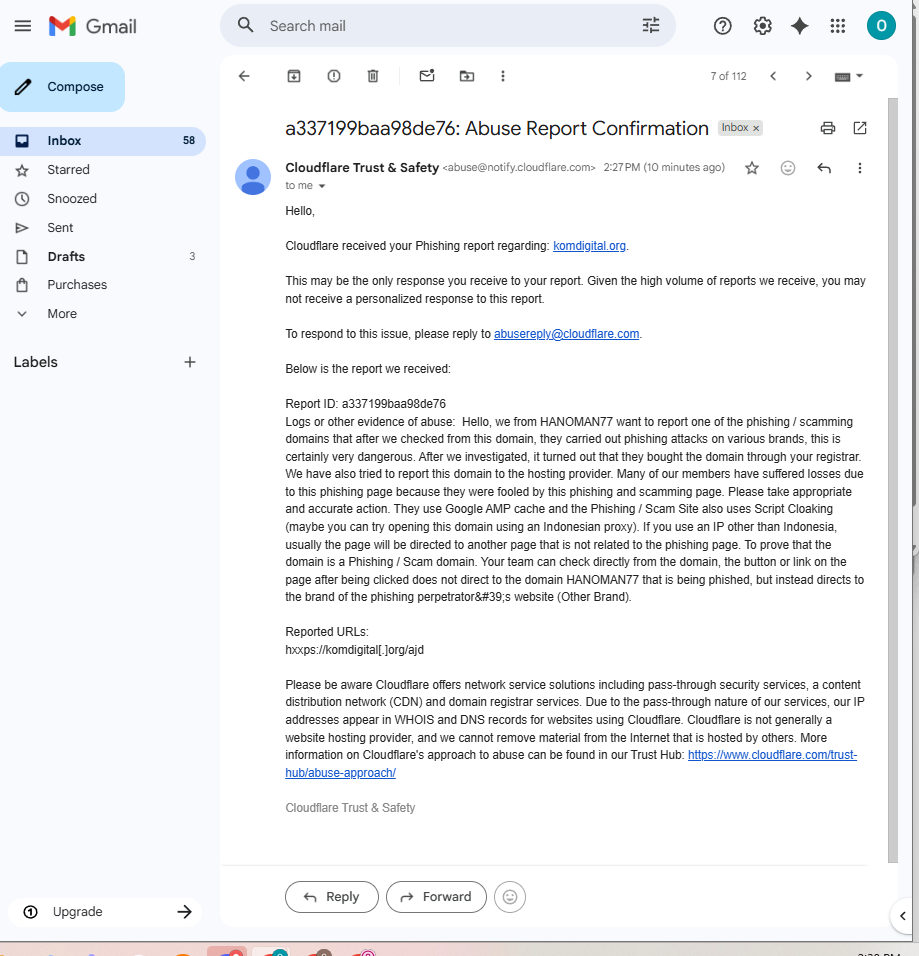Click '7 of 112' counter text

tap(728, 76)
